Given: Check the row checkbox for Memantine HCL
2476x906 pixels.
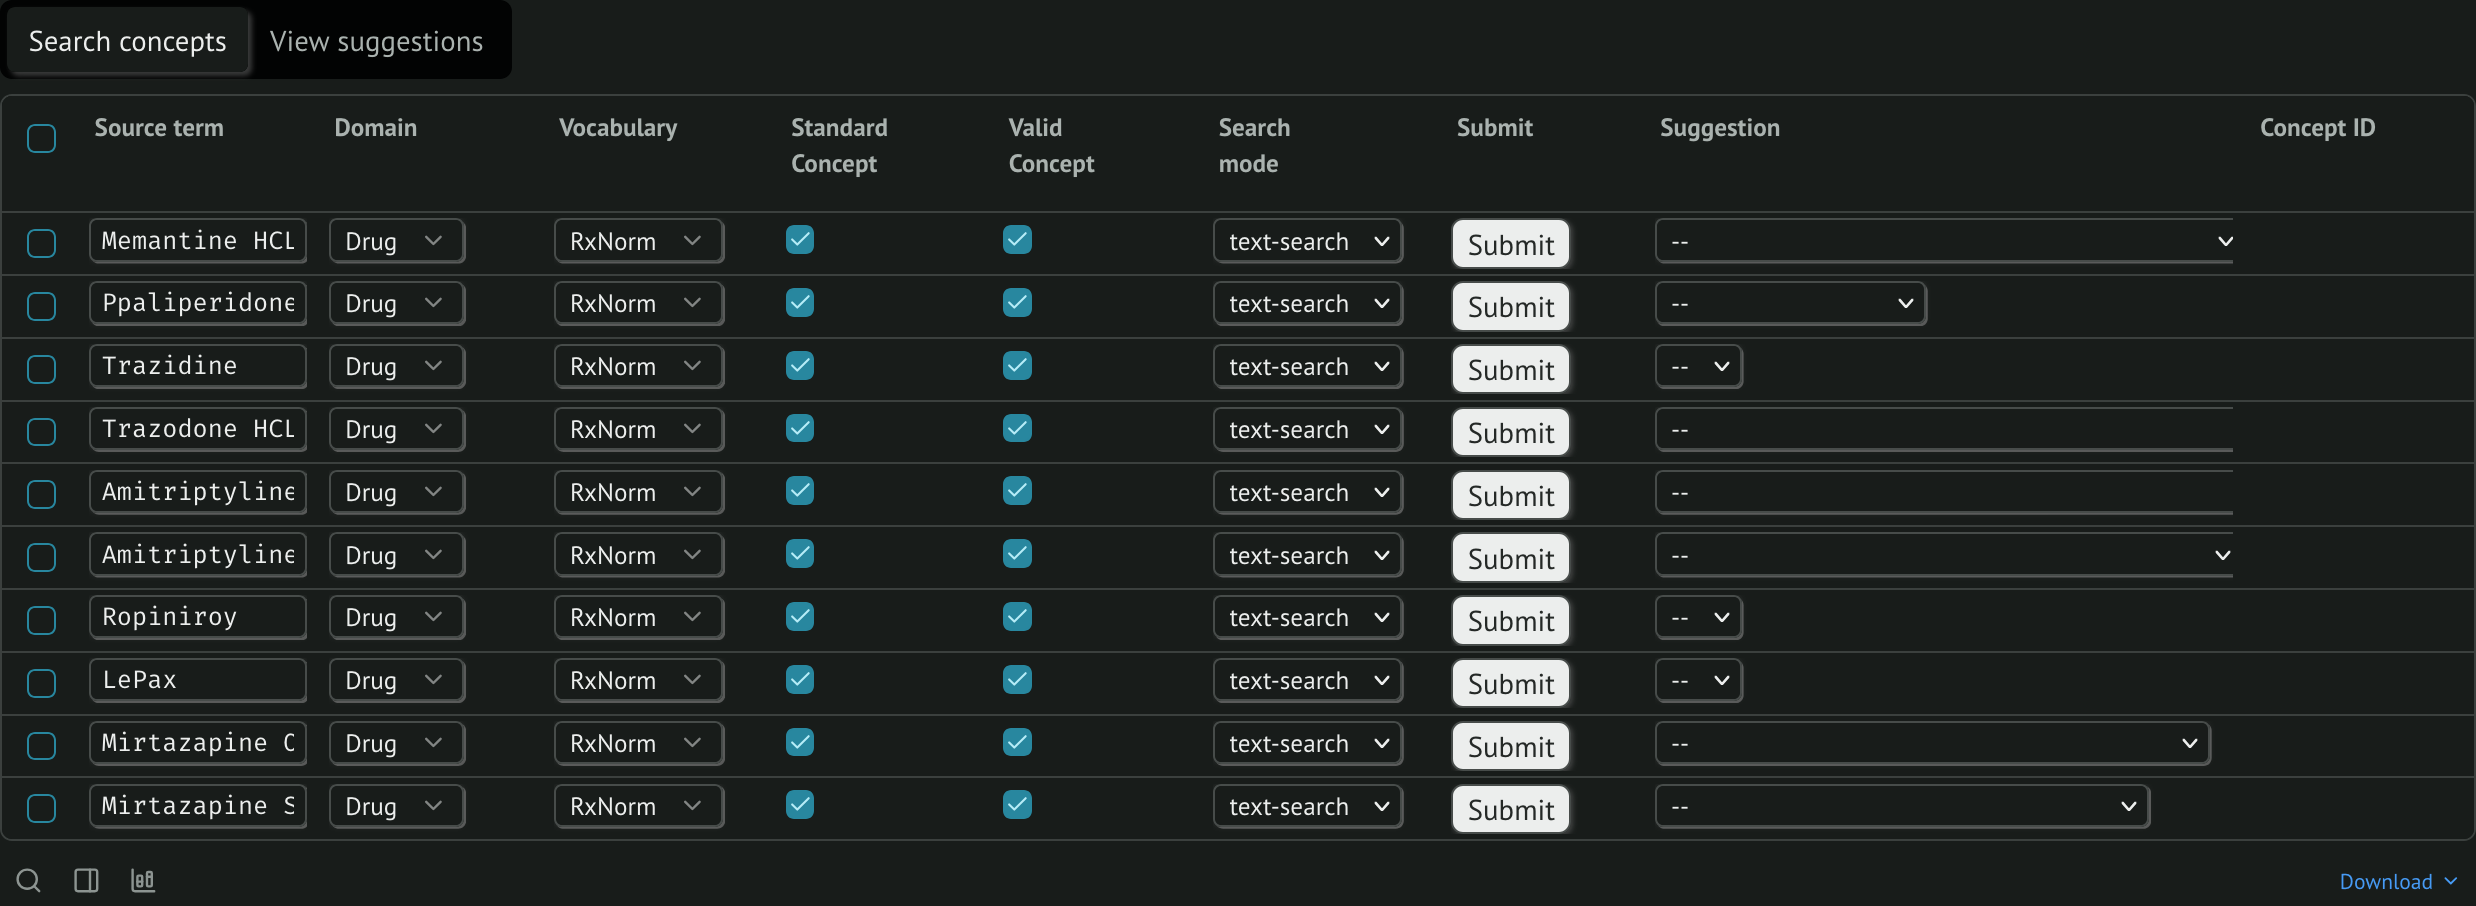Looking at the screenshot, I should click(41, 243).
